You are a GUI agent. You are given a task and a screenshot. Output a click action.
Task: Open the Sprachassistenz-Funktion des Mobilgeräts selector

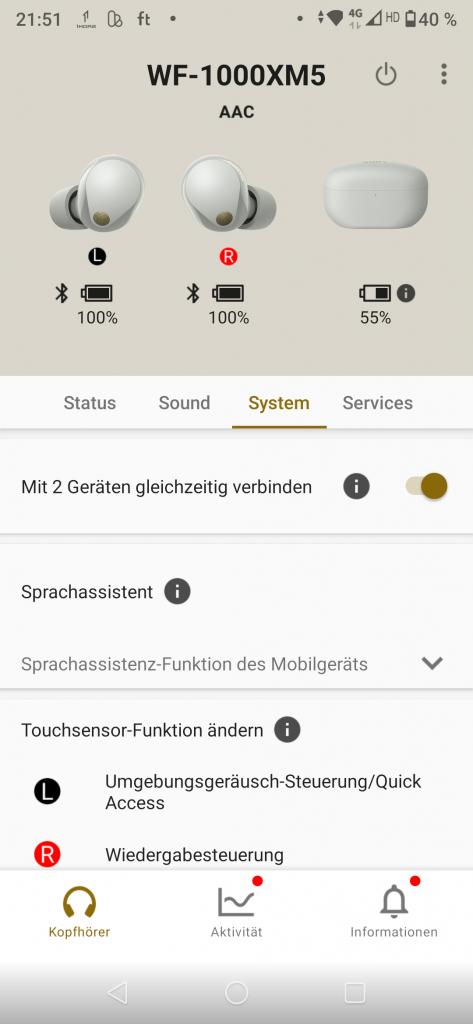click(236, 664)
